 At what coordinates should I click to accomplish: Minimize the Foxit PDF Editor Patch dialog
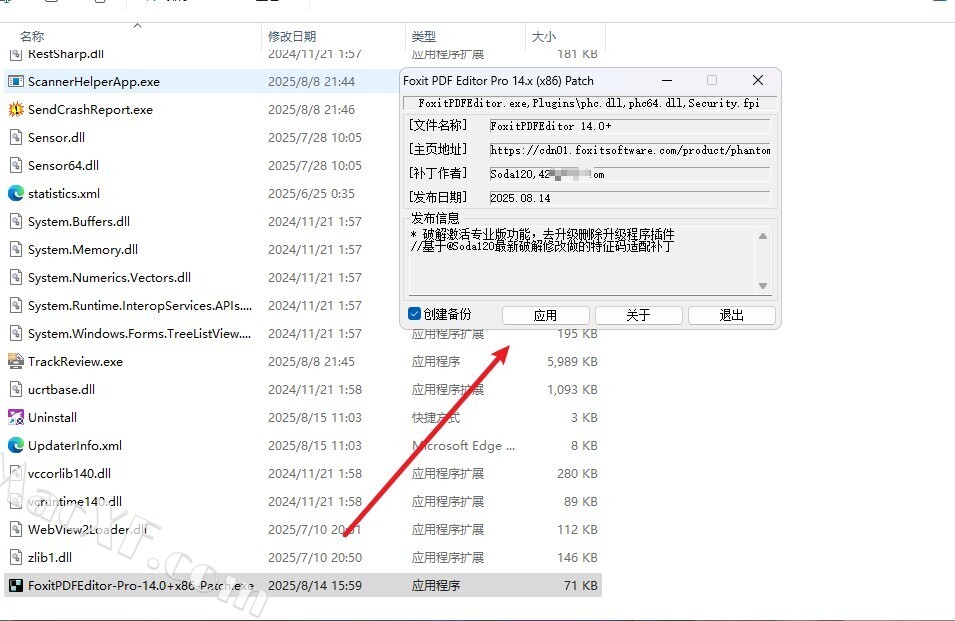tap(668, 80)
